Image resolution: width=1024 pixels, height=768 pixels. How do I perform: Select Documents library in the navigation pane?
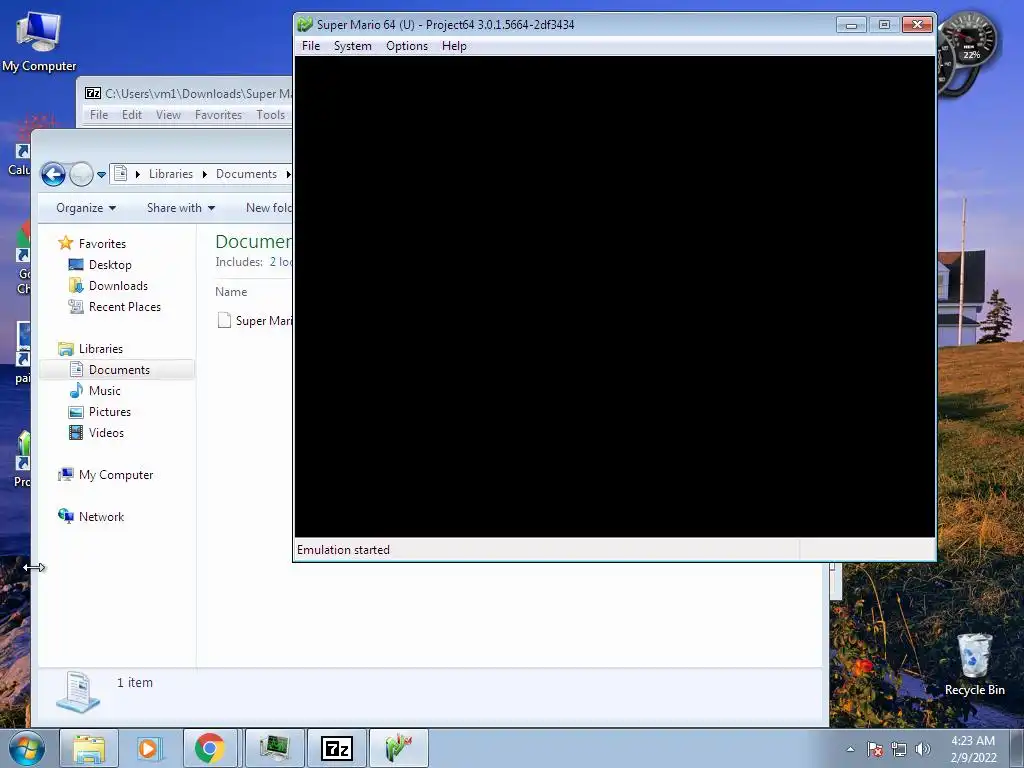pos(118,370)
